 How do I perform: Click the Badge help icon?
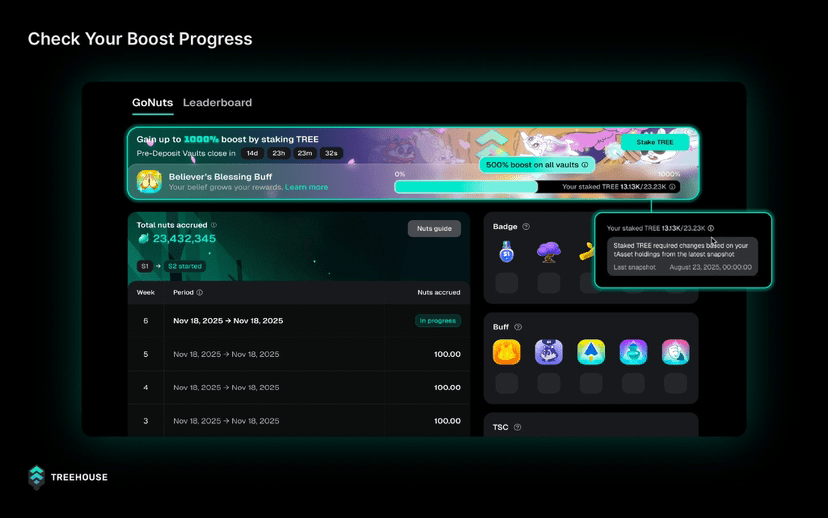point(526,227)
